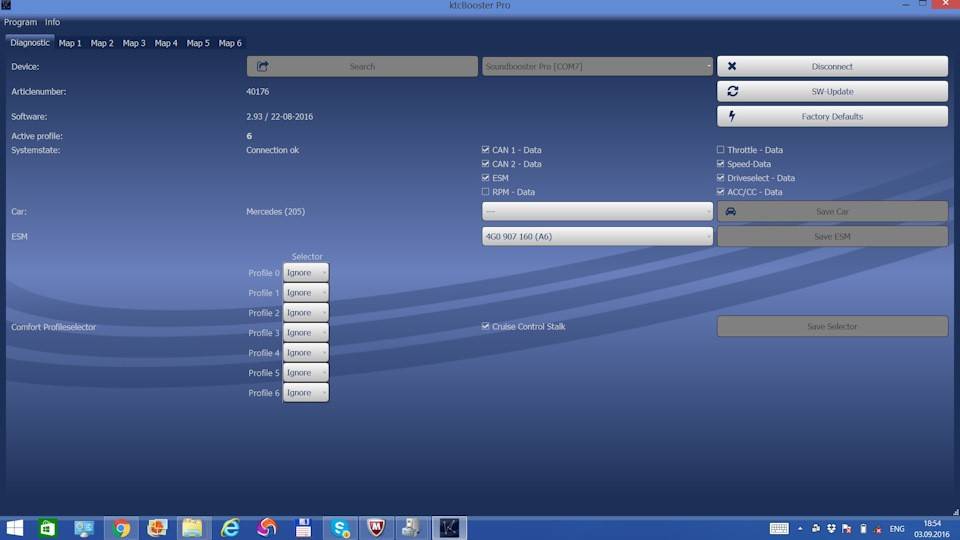960x540 pixels.
Task: Click the Dropbox tray icon
Action: pos(830,528)
